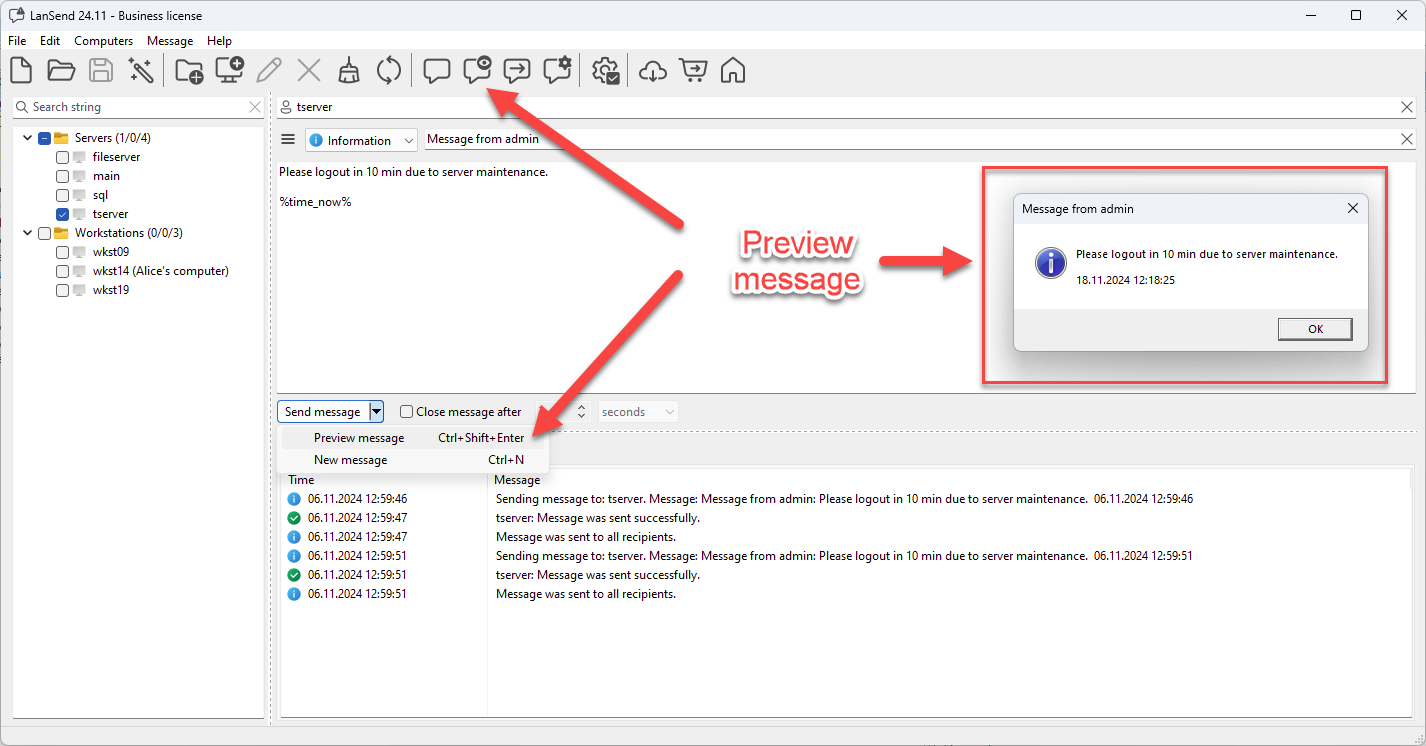The width and height of the screenshot is (1426, 746).
Task: Click the Send message button
Action: click(322, 412)
